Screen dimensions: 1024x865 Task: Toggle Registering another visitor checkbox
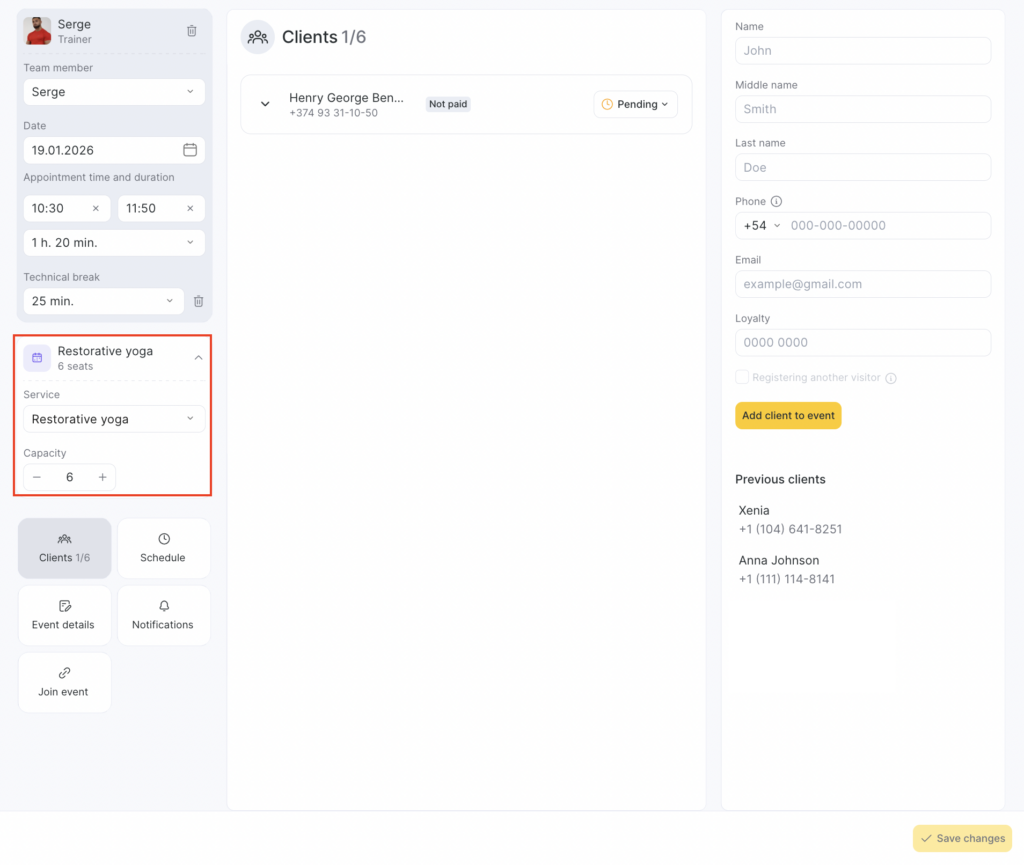coord(742,377)
